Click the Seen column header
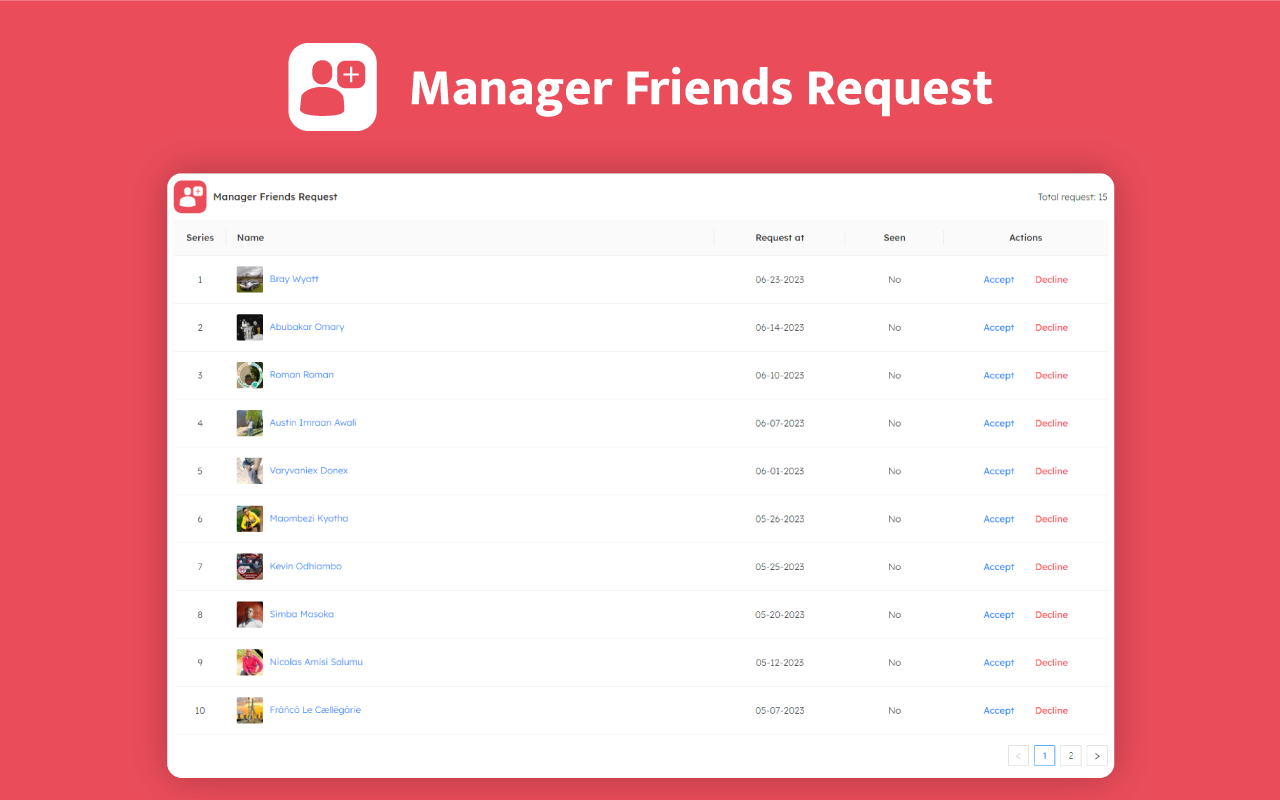Screen dimensions: 1280x800 894,237
